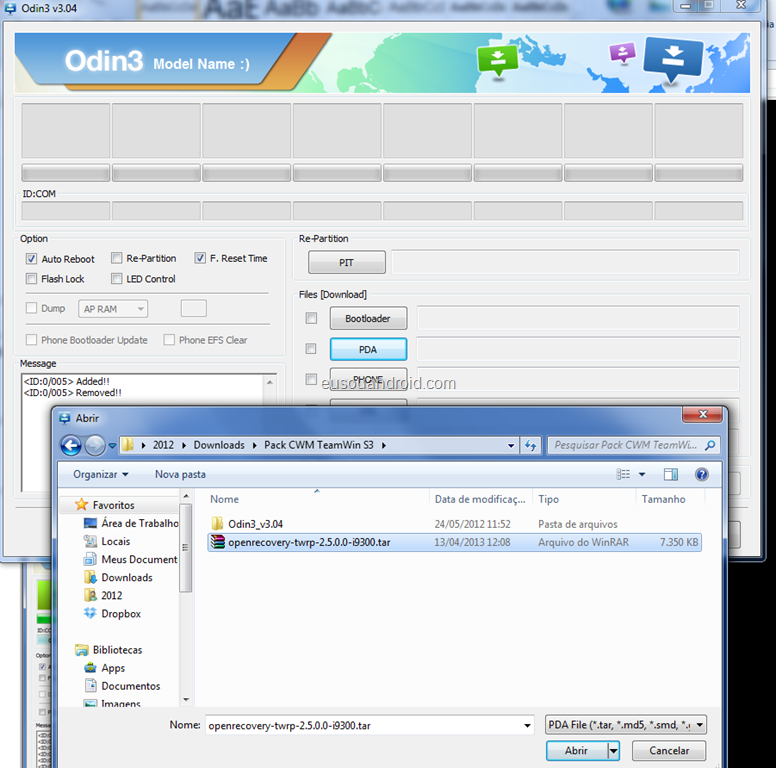
Task: Click the sidebar vertical scrollbar thumb
Action: click(x=186, y=548)
